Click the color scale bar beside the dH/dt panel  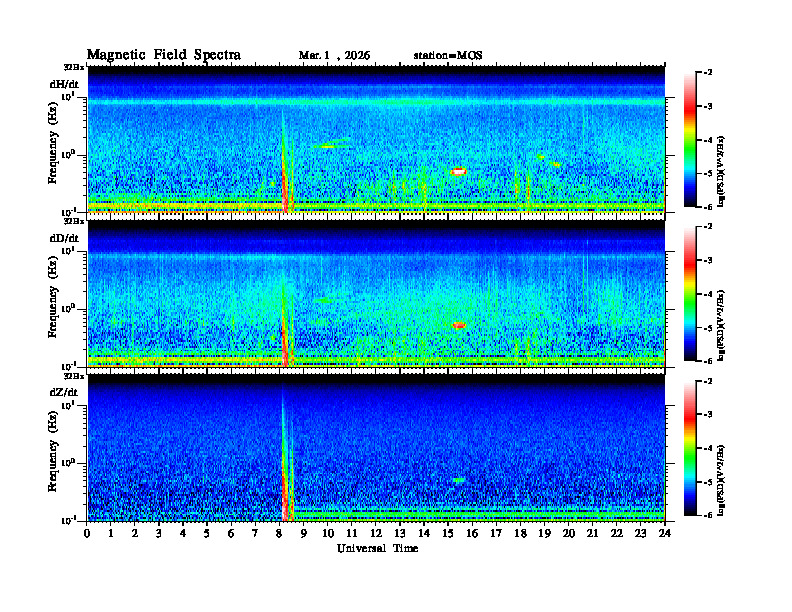point(690,140)
